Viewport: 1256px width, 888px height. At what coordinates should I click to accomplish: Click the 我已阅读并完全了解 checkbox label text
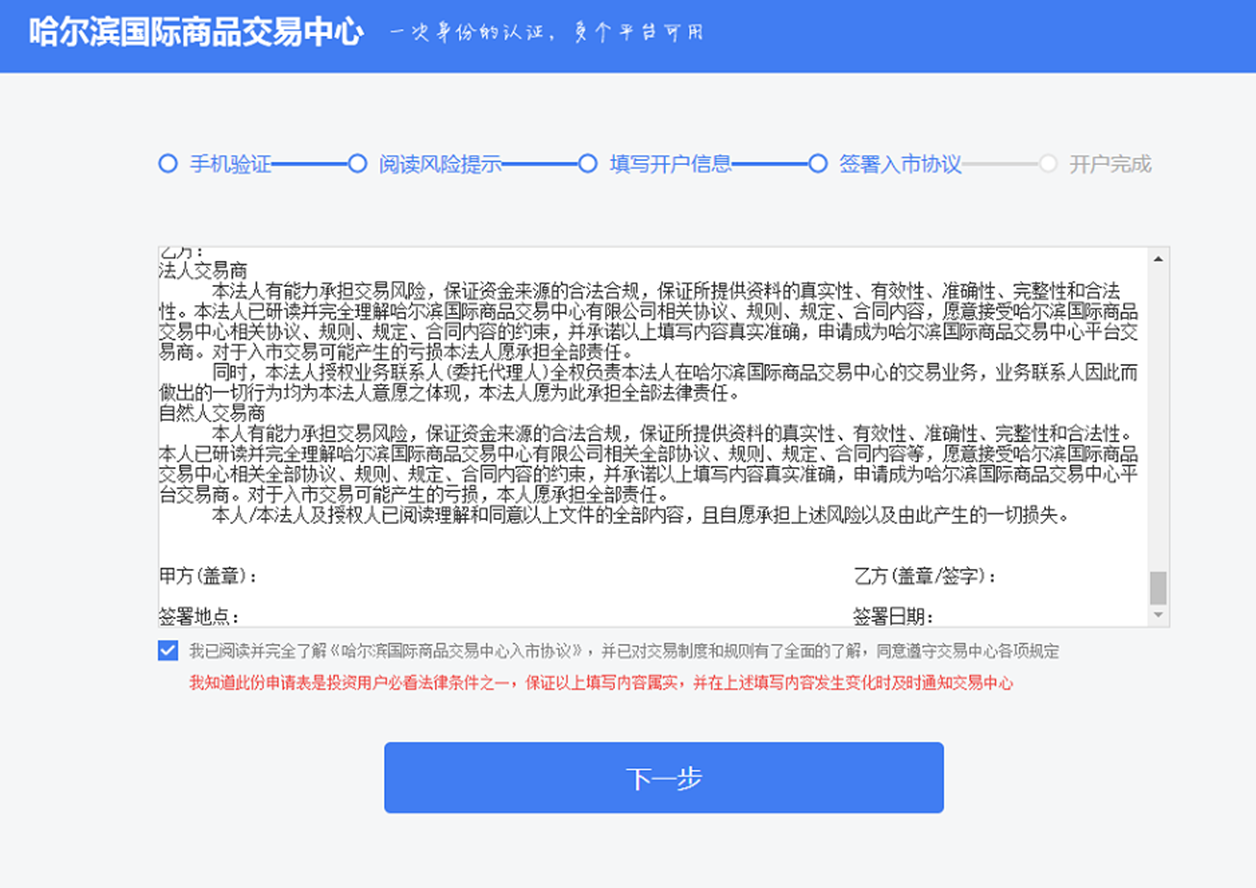pyautogui.click(x=624, y=651)
